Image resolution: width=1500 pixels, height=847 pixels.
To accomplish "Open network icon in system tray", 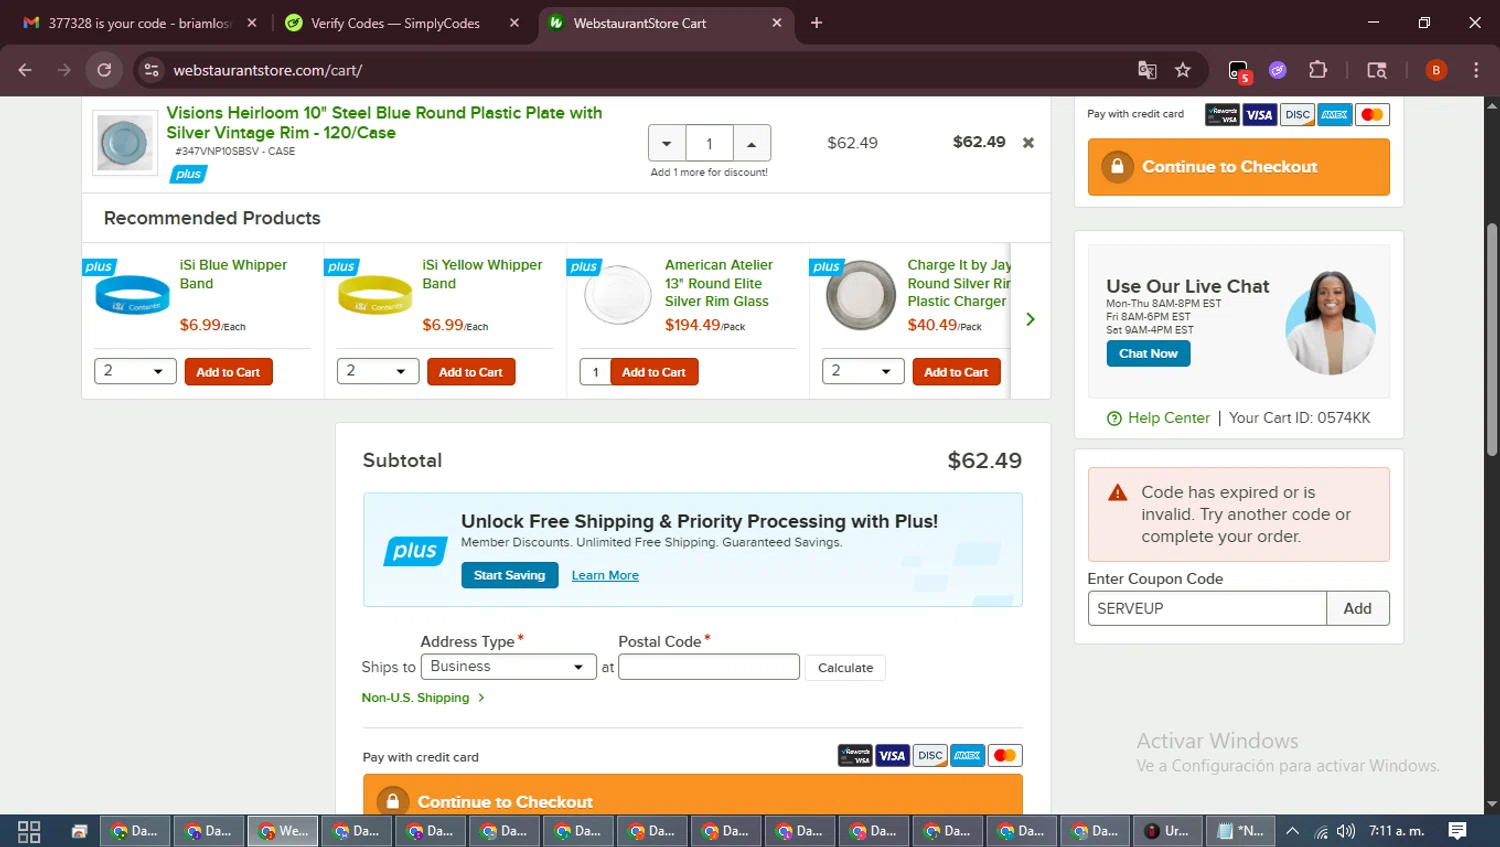I will point(1320,831).
